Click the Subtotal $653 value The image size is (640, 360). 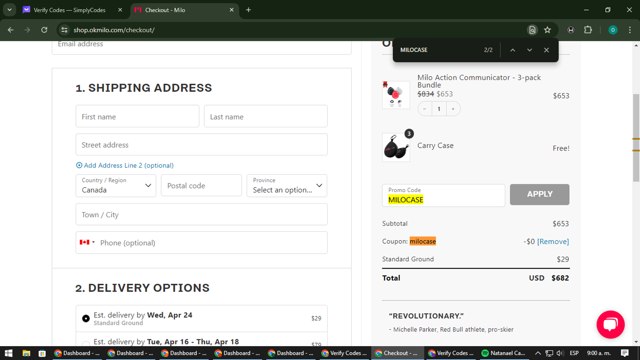coord(560,224)
